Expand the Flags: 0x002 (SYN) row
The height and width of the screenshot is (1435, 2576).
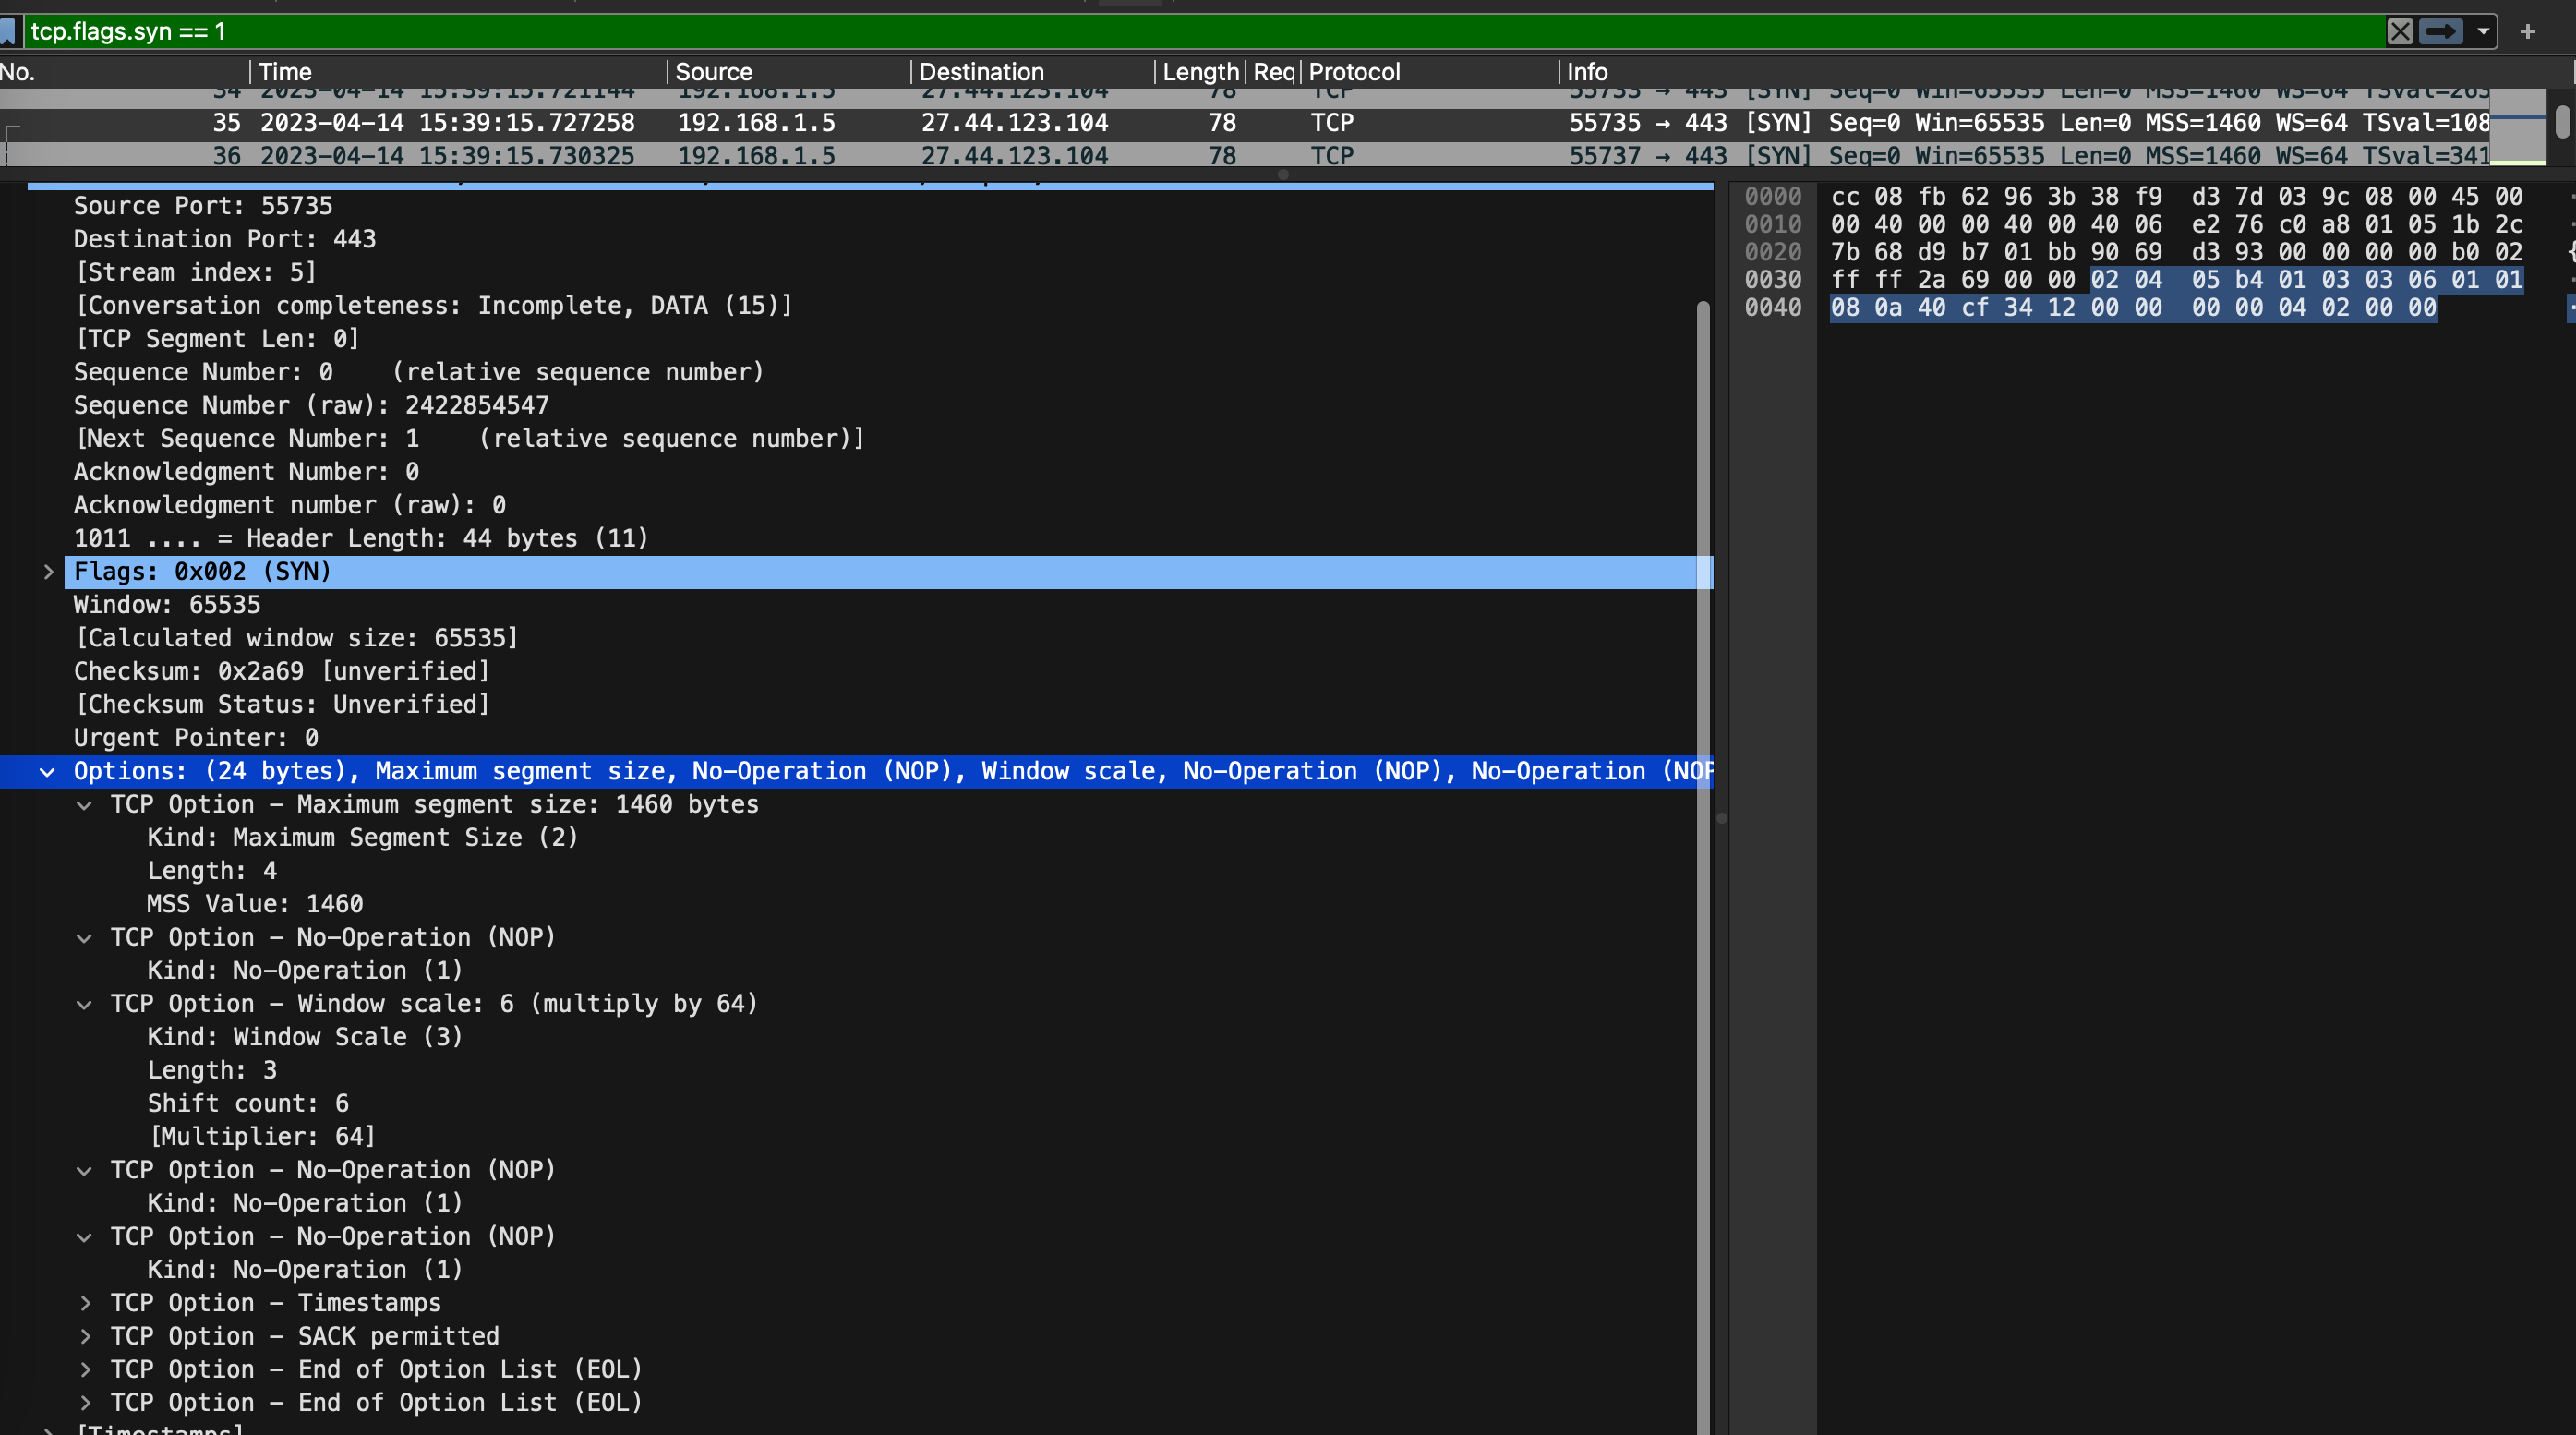coord(48,572)
